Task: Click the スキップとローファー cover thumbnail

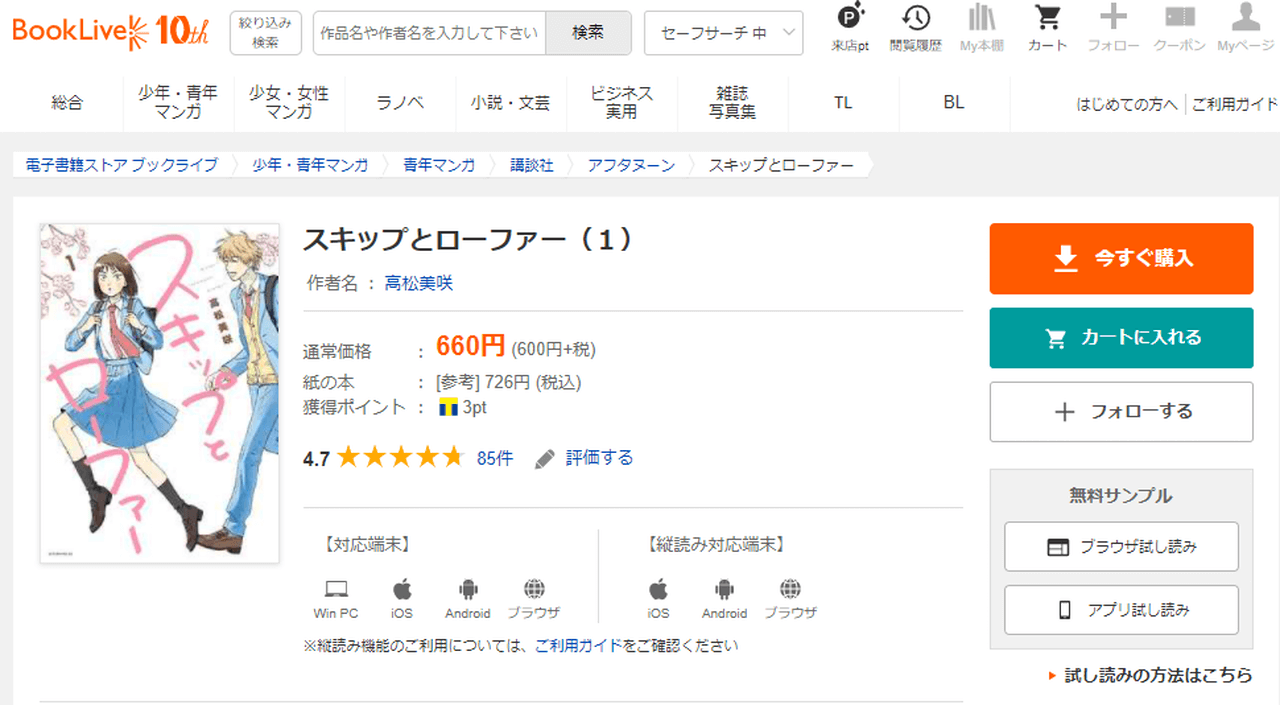Action: [x=160, y=393]
